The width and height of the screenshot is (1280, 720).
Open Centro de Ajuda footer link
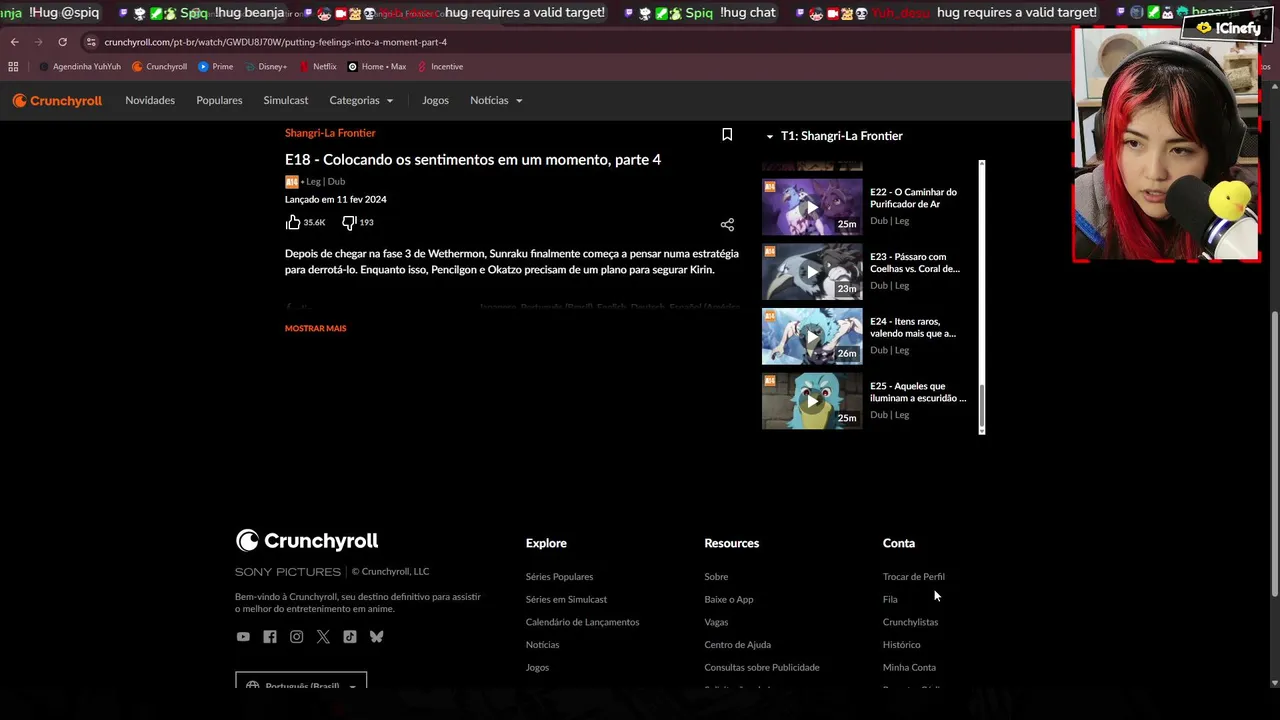coord(737,645)
